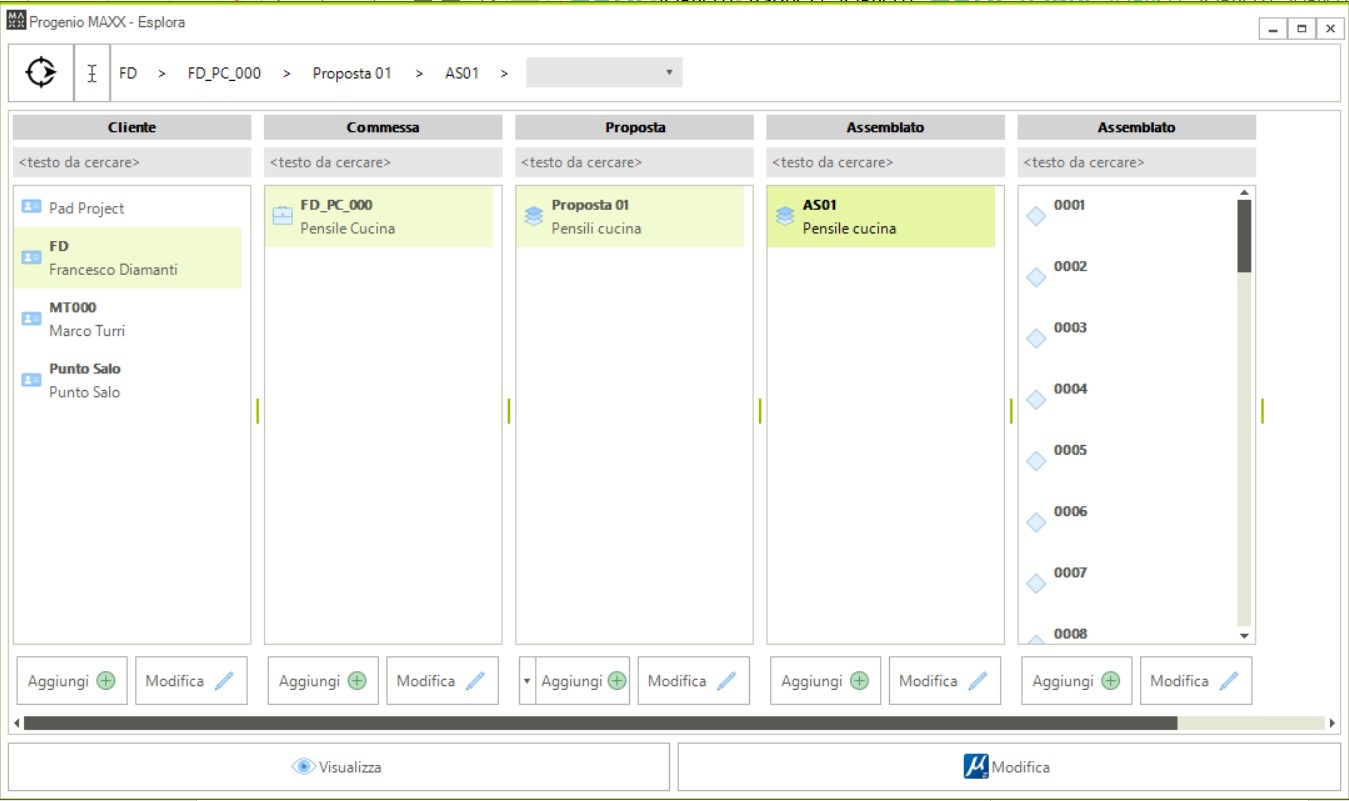Click Modifica under the rightmost Assemblato column
The width and height of the screenshot is (1349, 801).
tap(1195, 681)
